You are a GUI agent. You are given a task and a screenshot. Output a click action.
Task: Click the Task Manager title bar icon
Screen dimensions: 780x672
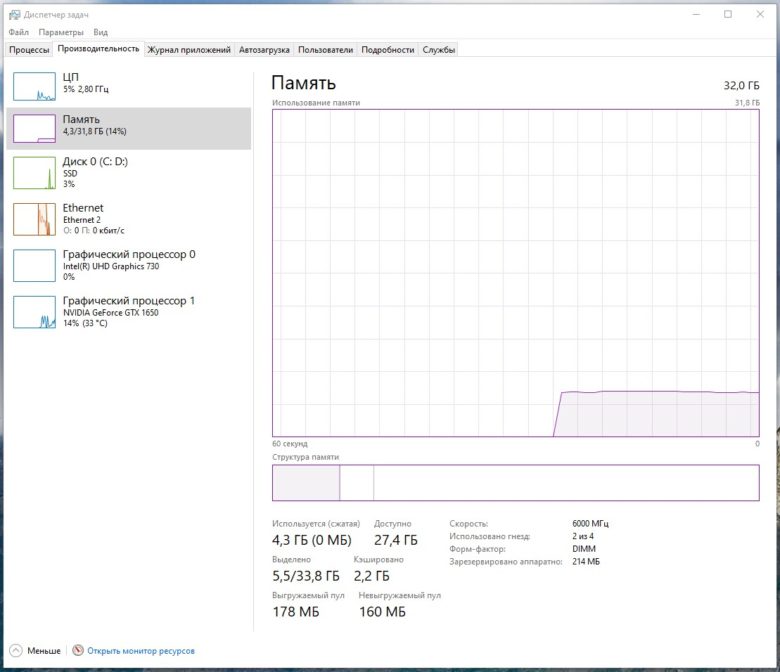click(14, 15)
